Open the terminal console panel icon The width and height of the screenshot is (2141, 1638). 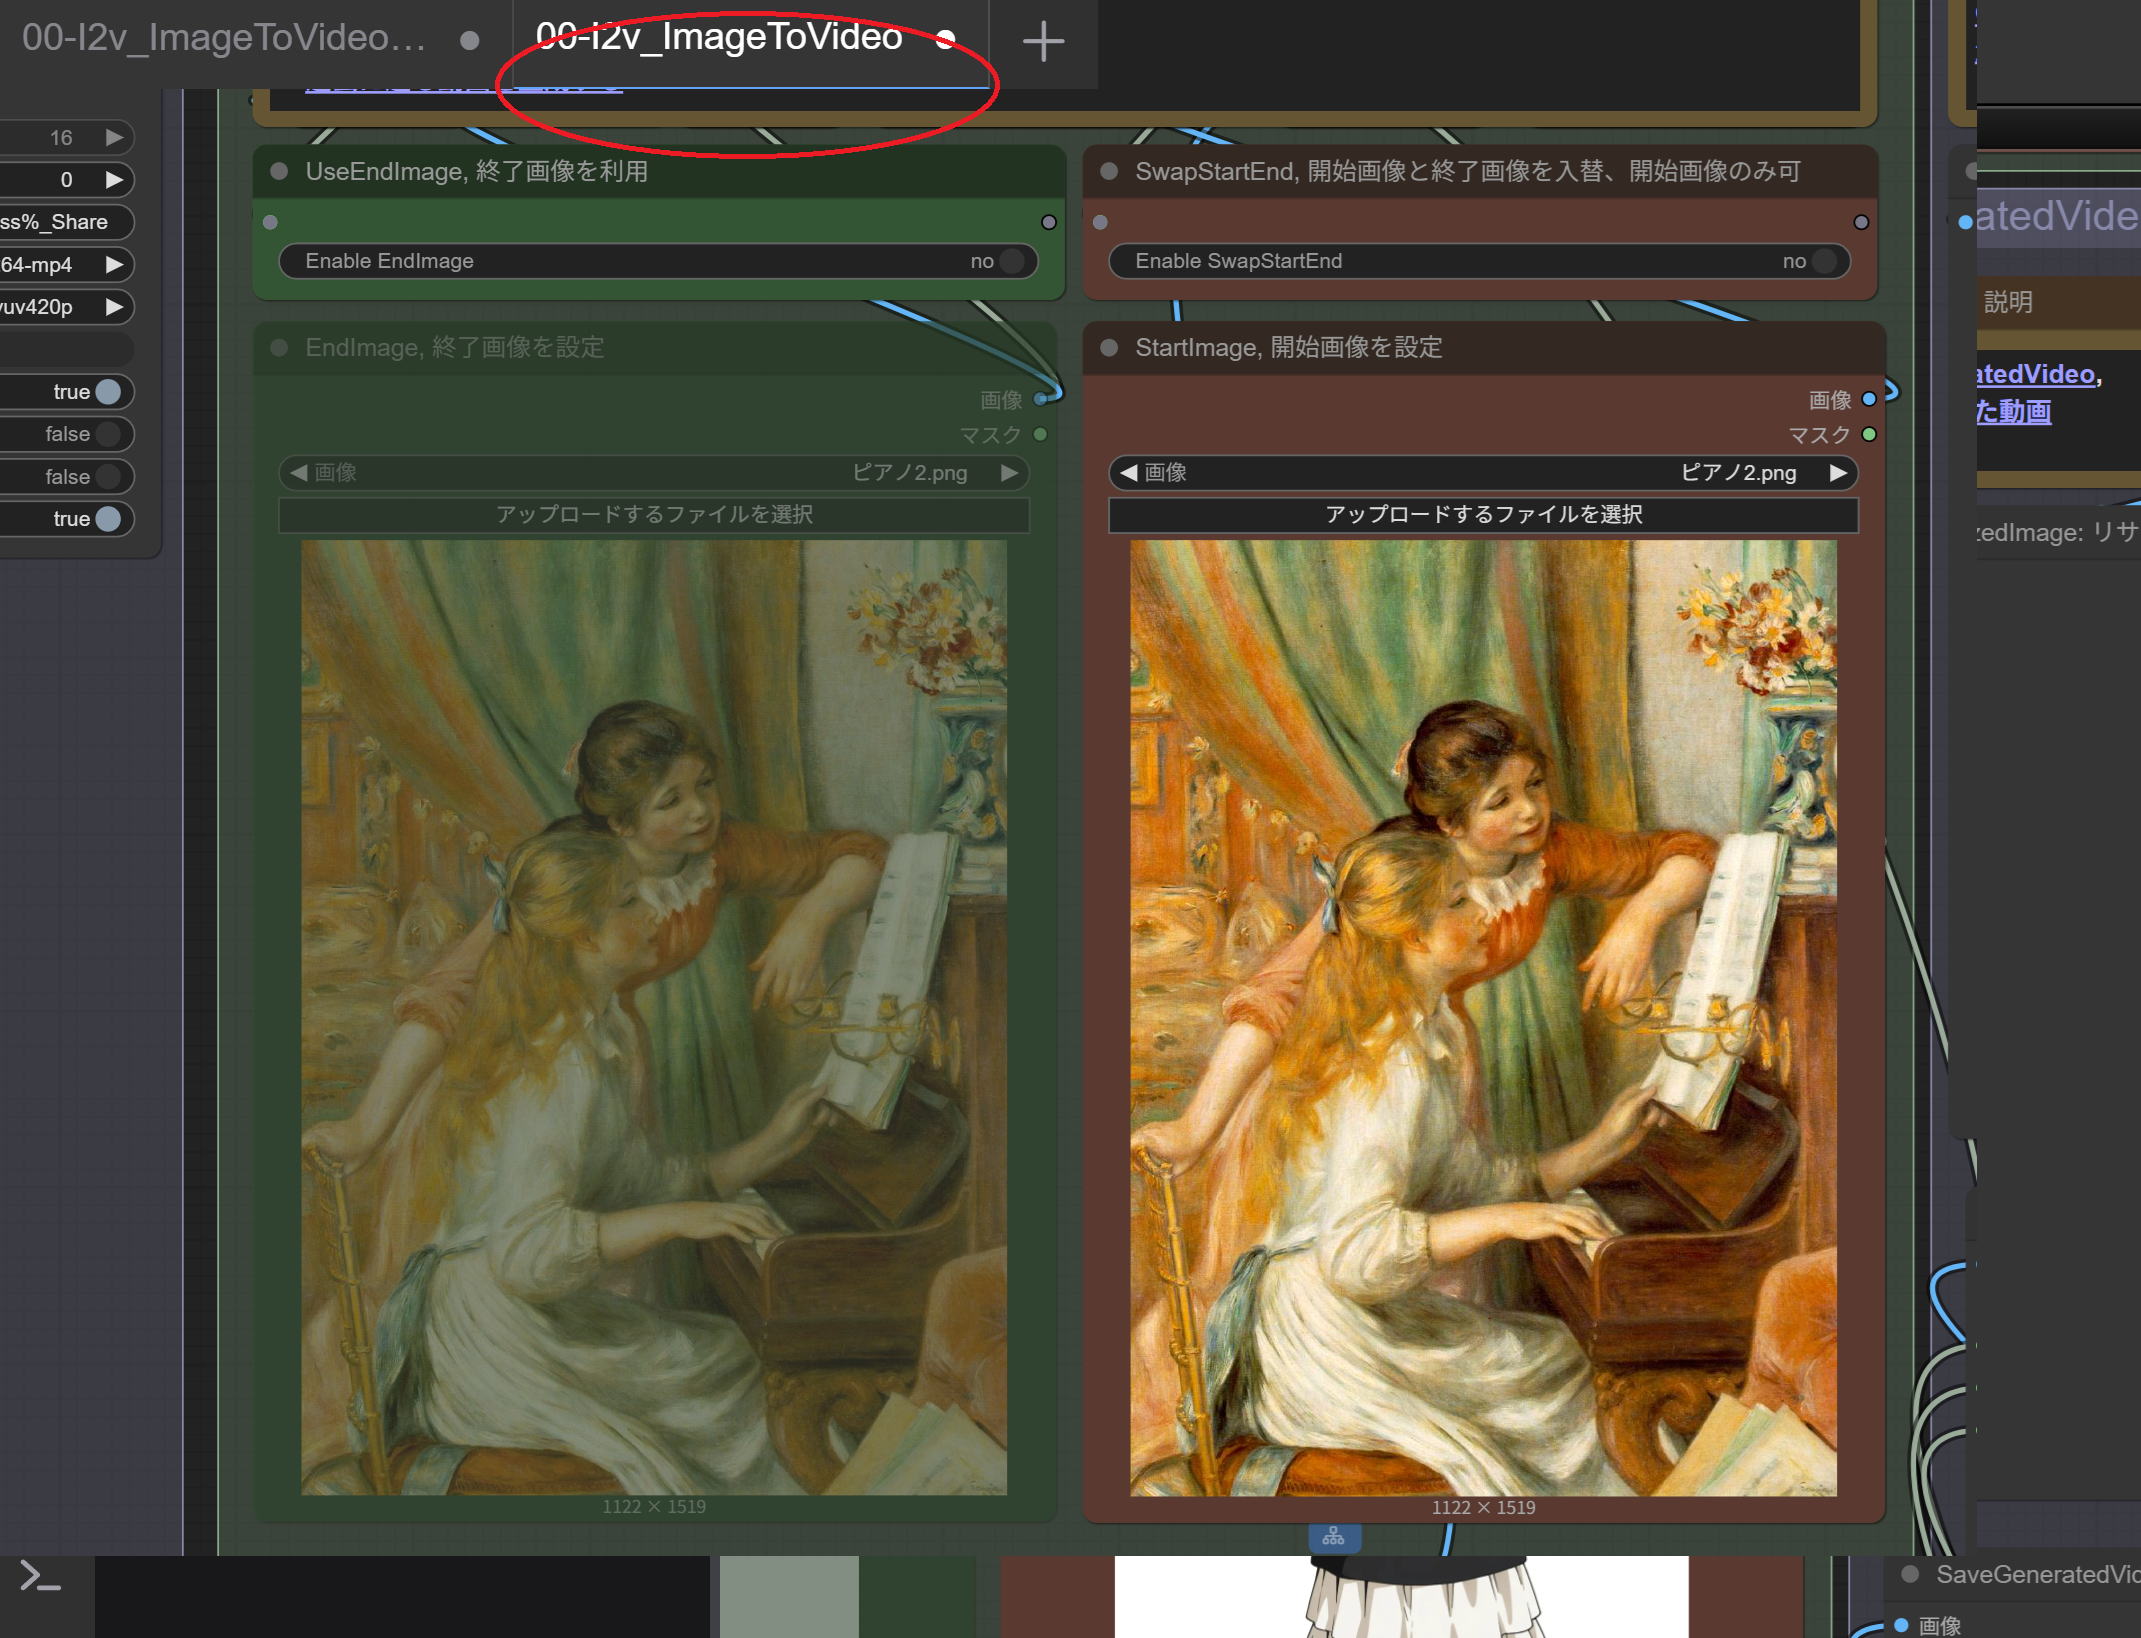pos(41,1577)
